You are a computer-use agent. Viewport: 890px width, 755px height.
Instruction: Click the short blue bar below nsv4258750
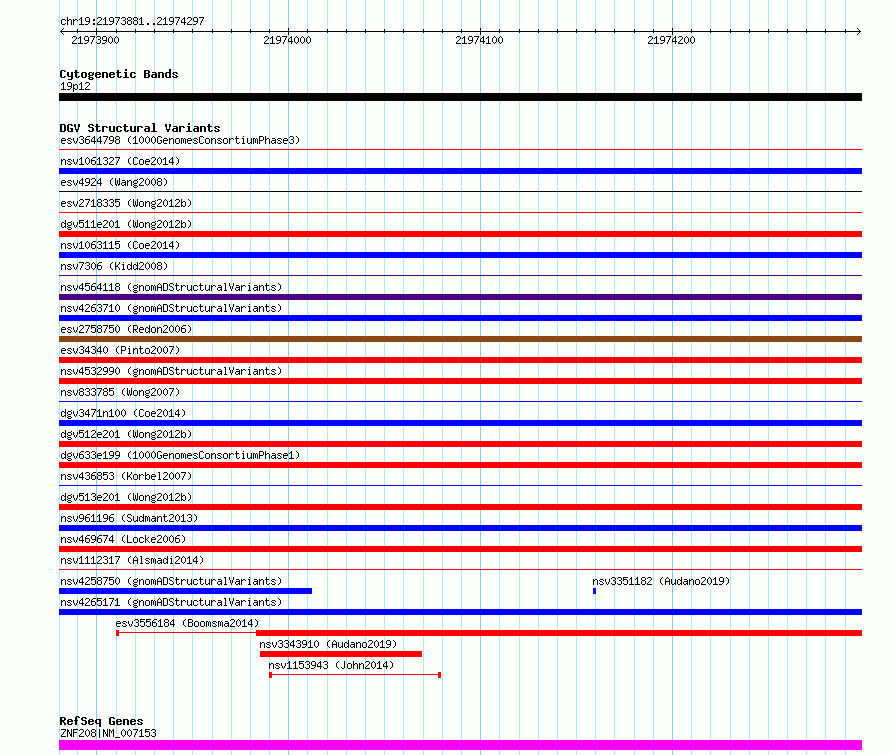point(186,591)
